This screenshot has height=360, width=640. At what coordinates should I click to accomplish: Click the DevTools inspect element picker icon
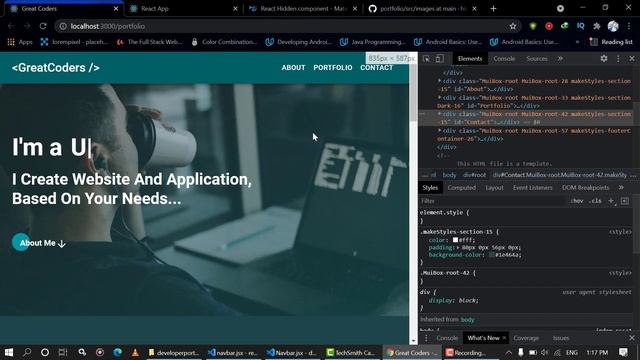pyautogui.click(x=426, y=58)
